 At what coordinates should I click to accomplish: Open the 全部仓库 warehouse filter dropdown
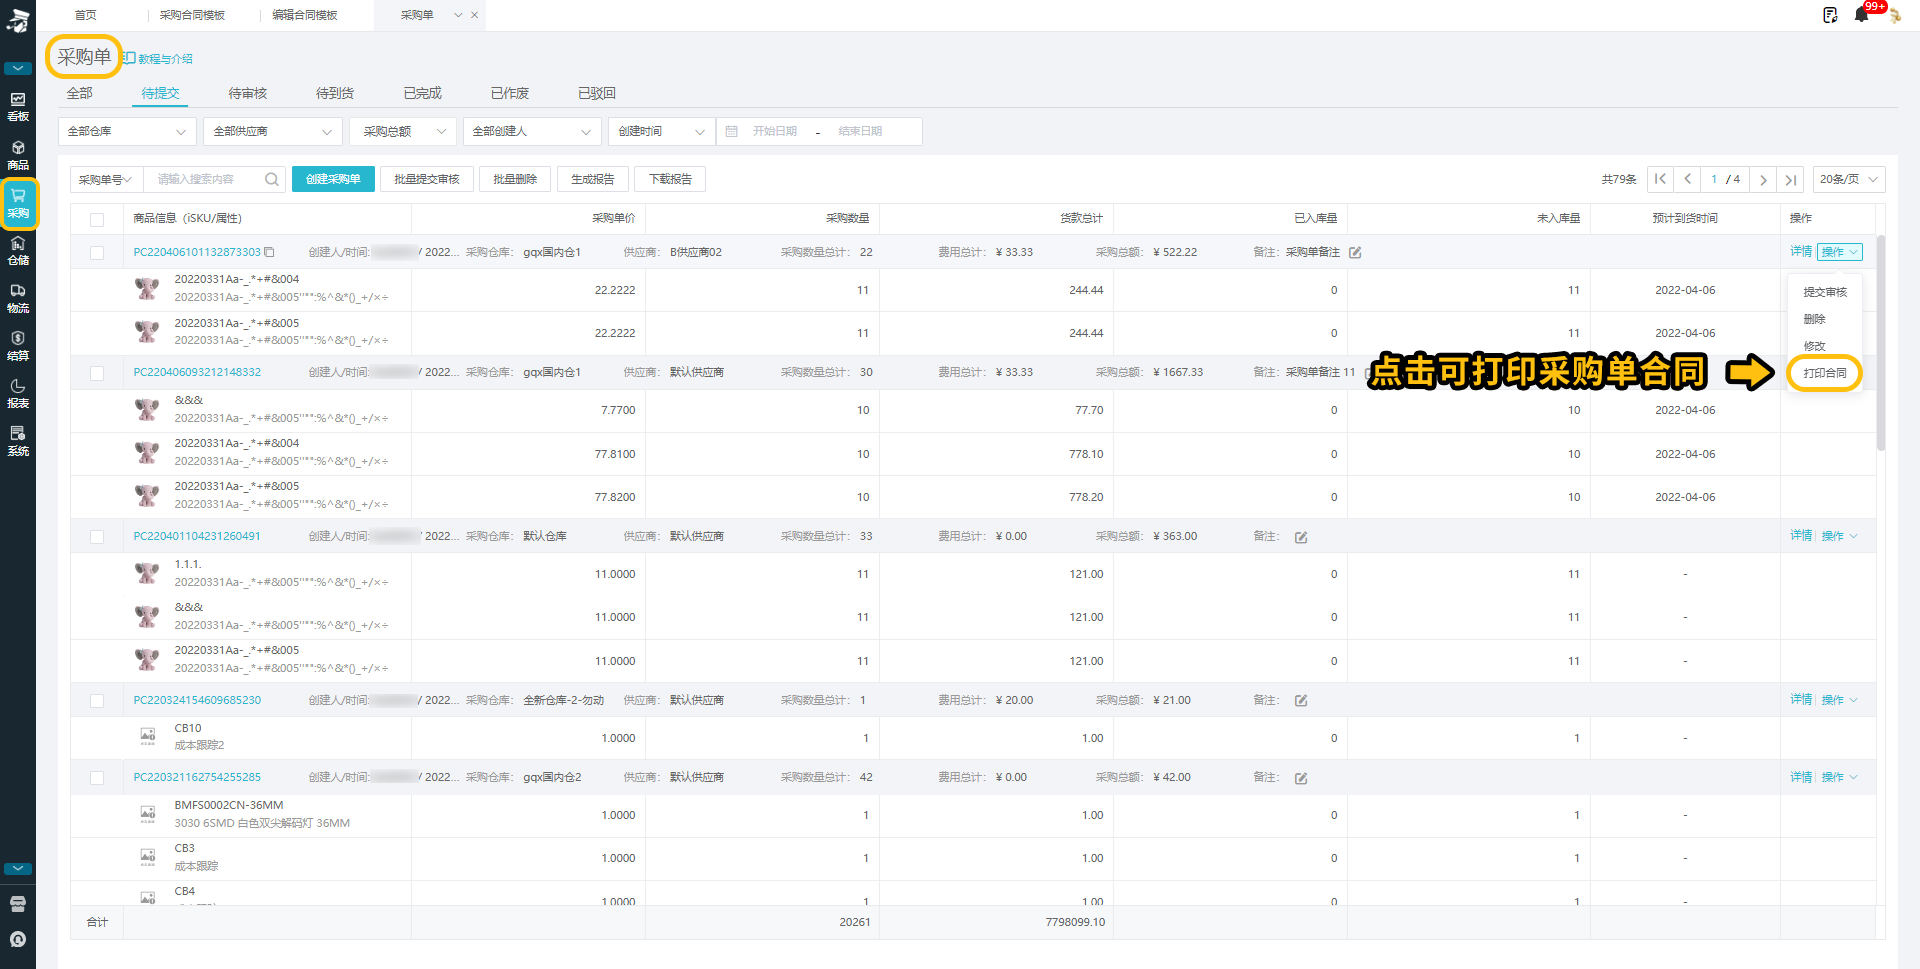click(x=127, y=131)
